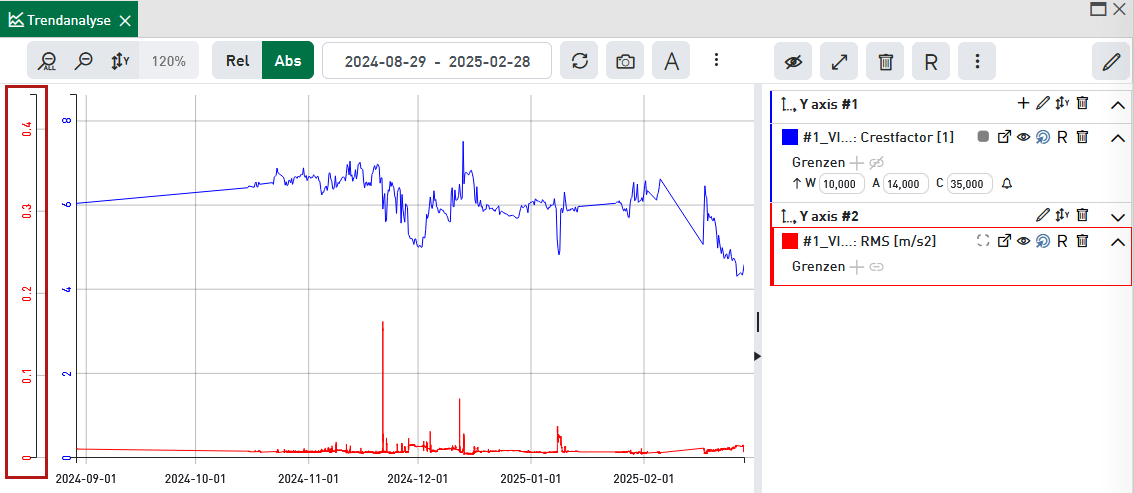Click the link icon beside RMS Grenzen
This screenshot has width=1134, height=493.
click(877, 267)
